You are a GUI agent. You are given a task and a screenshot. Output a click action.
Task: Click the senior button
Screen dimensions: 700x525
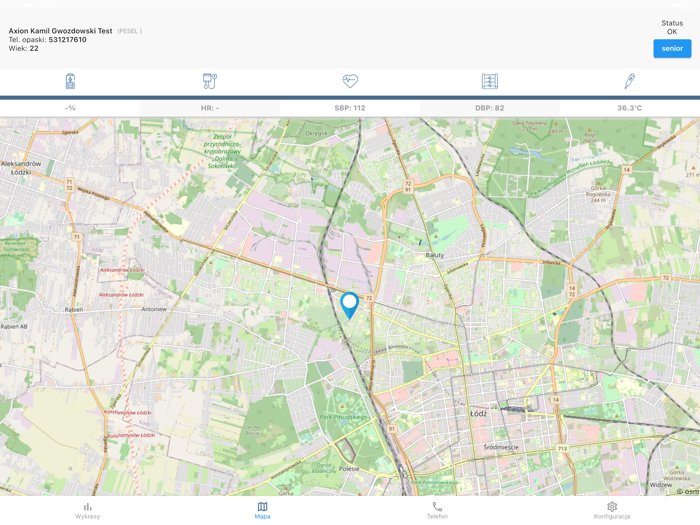672,48
